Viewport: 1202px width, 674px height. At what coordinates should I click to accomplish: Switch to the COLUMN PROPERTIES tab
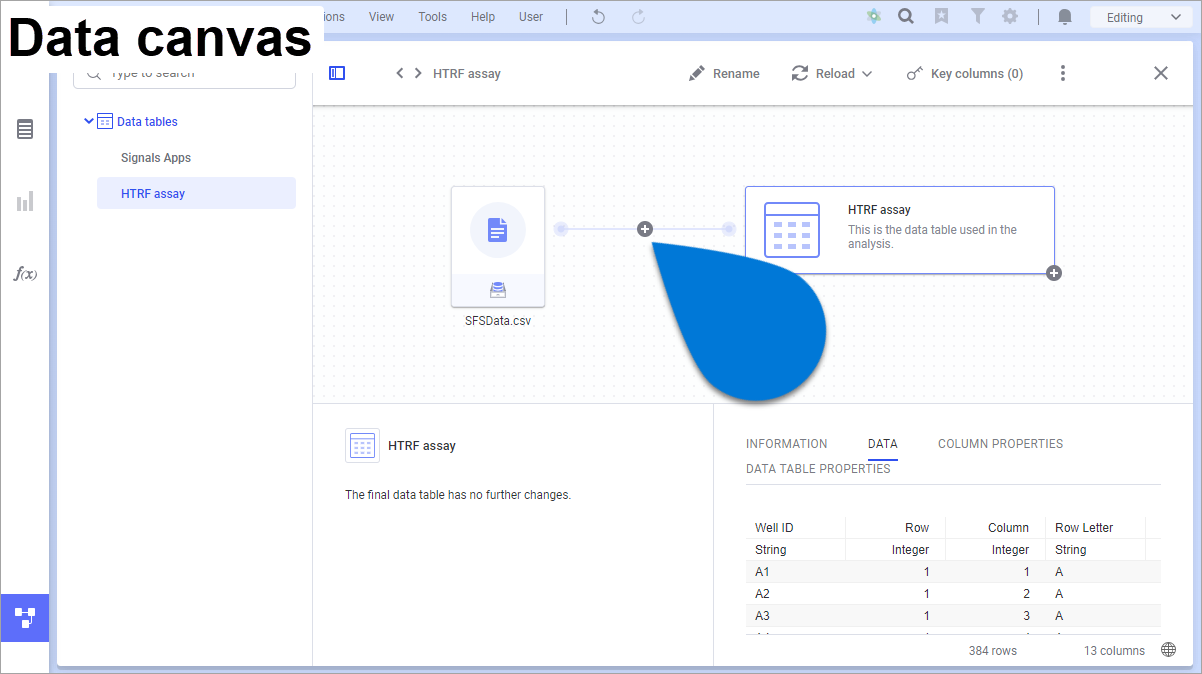point(1000,444)
